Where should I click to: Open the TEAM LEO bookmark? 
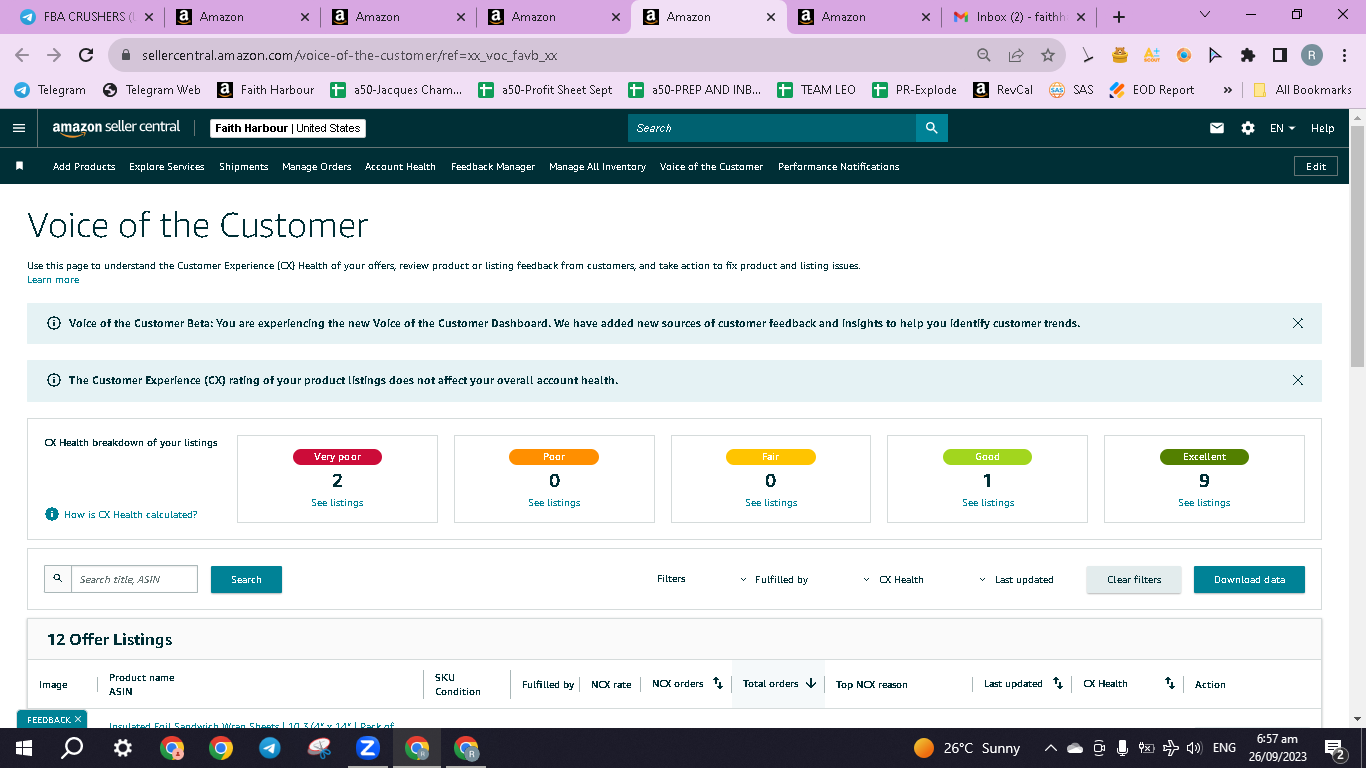(x=817, y=90)
